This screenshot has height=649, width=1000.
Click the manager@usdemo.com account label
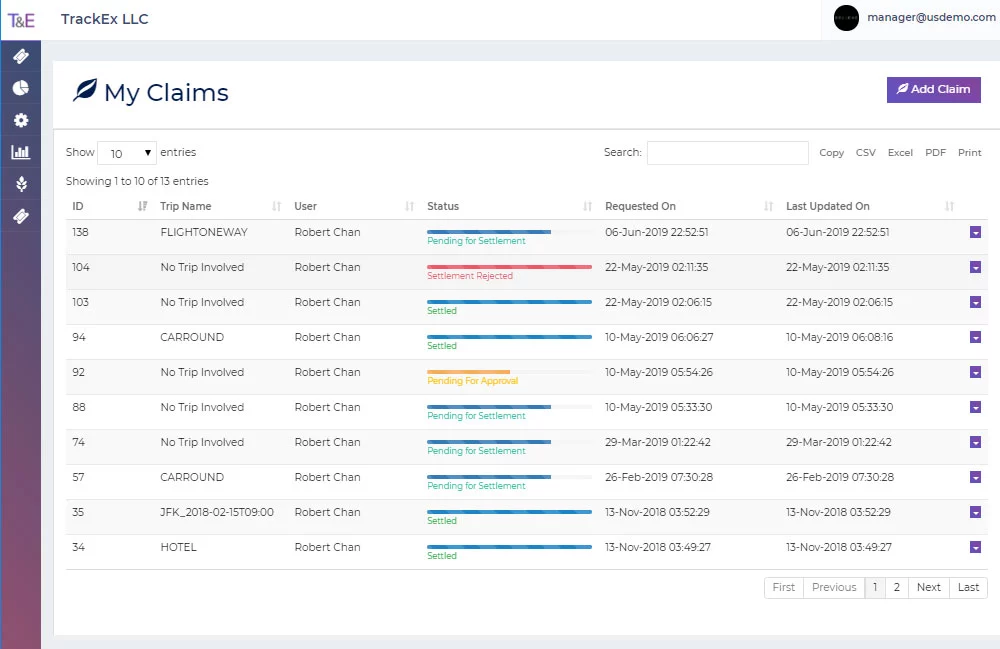coord(931,17)
